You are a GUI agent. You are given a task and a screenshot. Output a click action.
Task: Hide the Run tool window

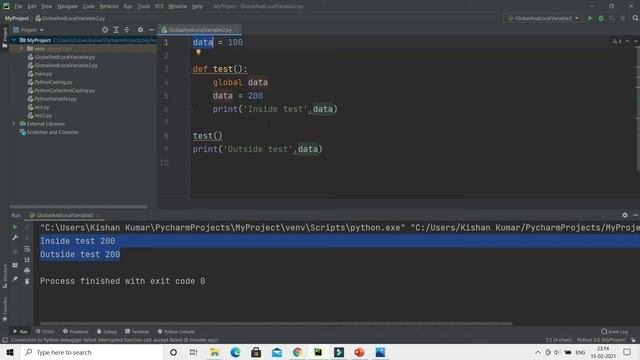(x=636, y=215)
